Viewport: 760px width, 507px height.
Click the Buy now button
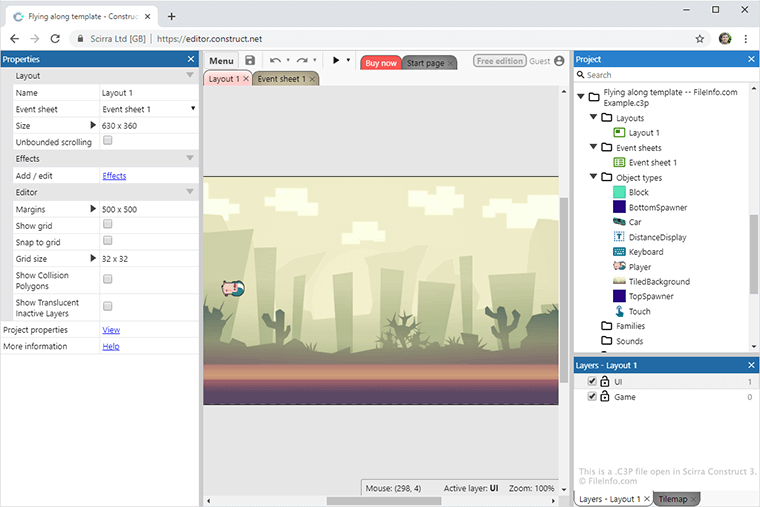tap(380, 63)
